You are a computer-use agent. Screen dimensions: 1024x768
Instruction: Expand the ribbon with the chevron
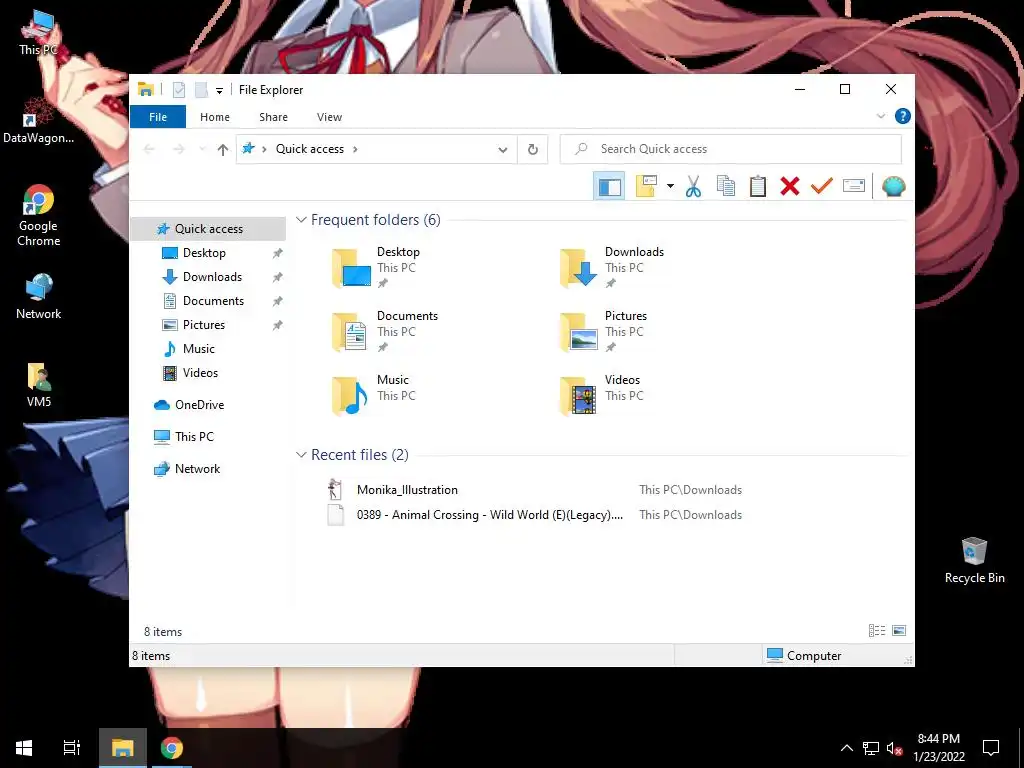[880, 116]
